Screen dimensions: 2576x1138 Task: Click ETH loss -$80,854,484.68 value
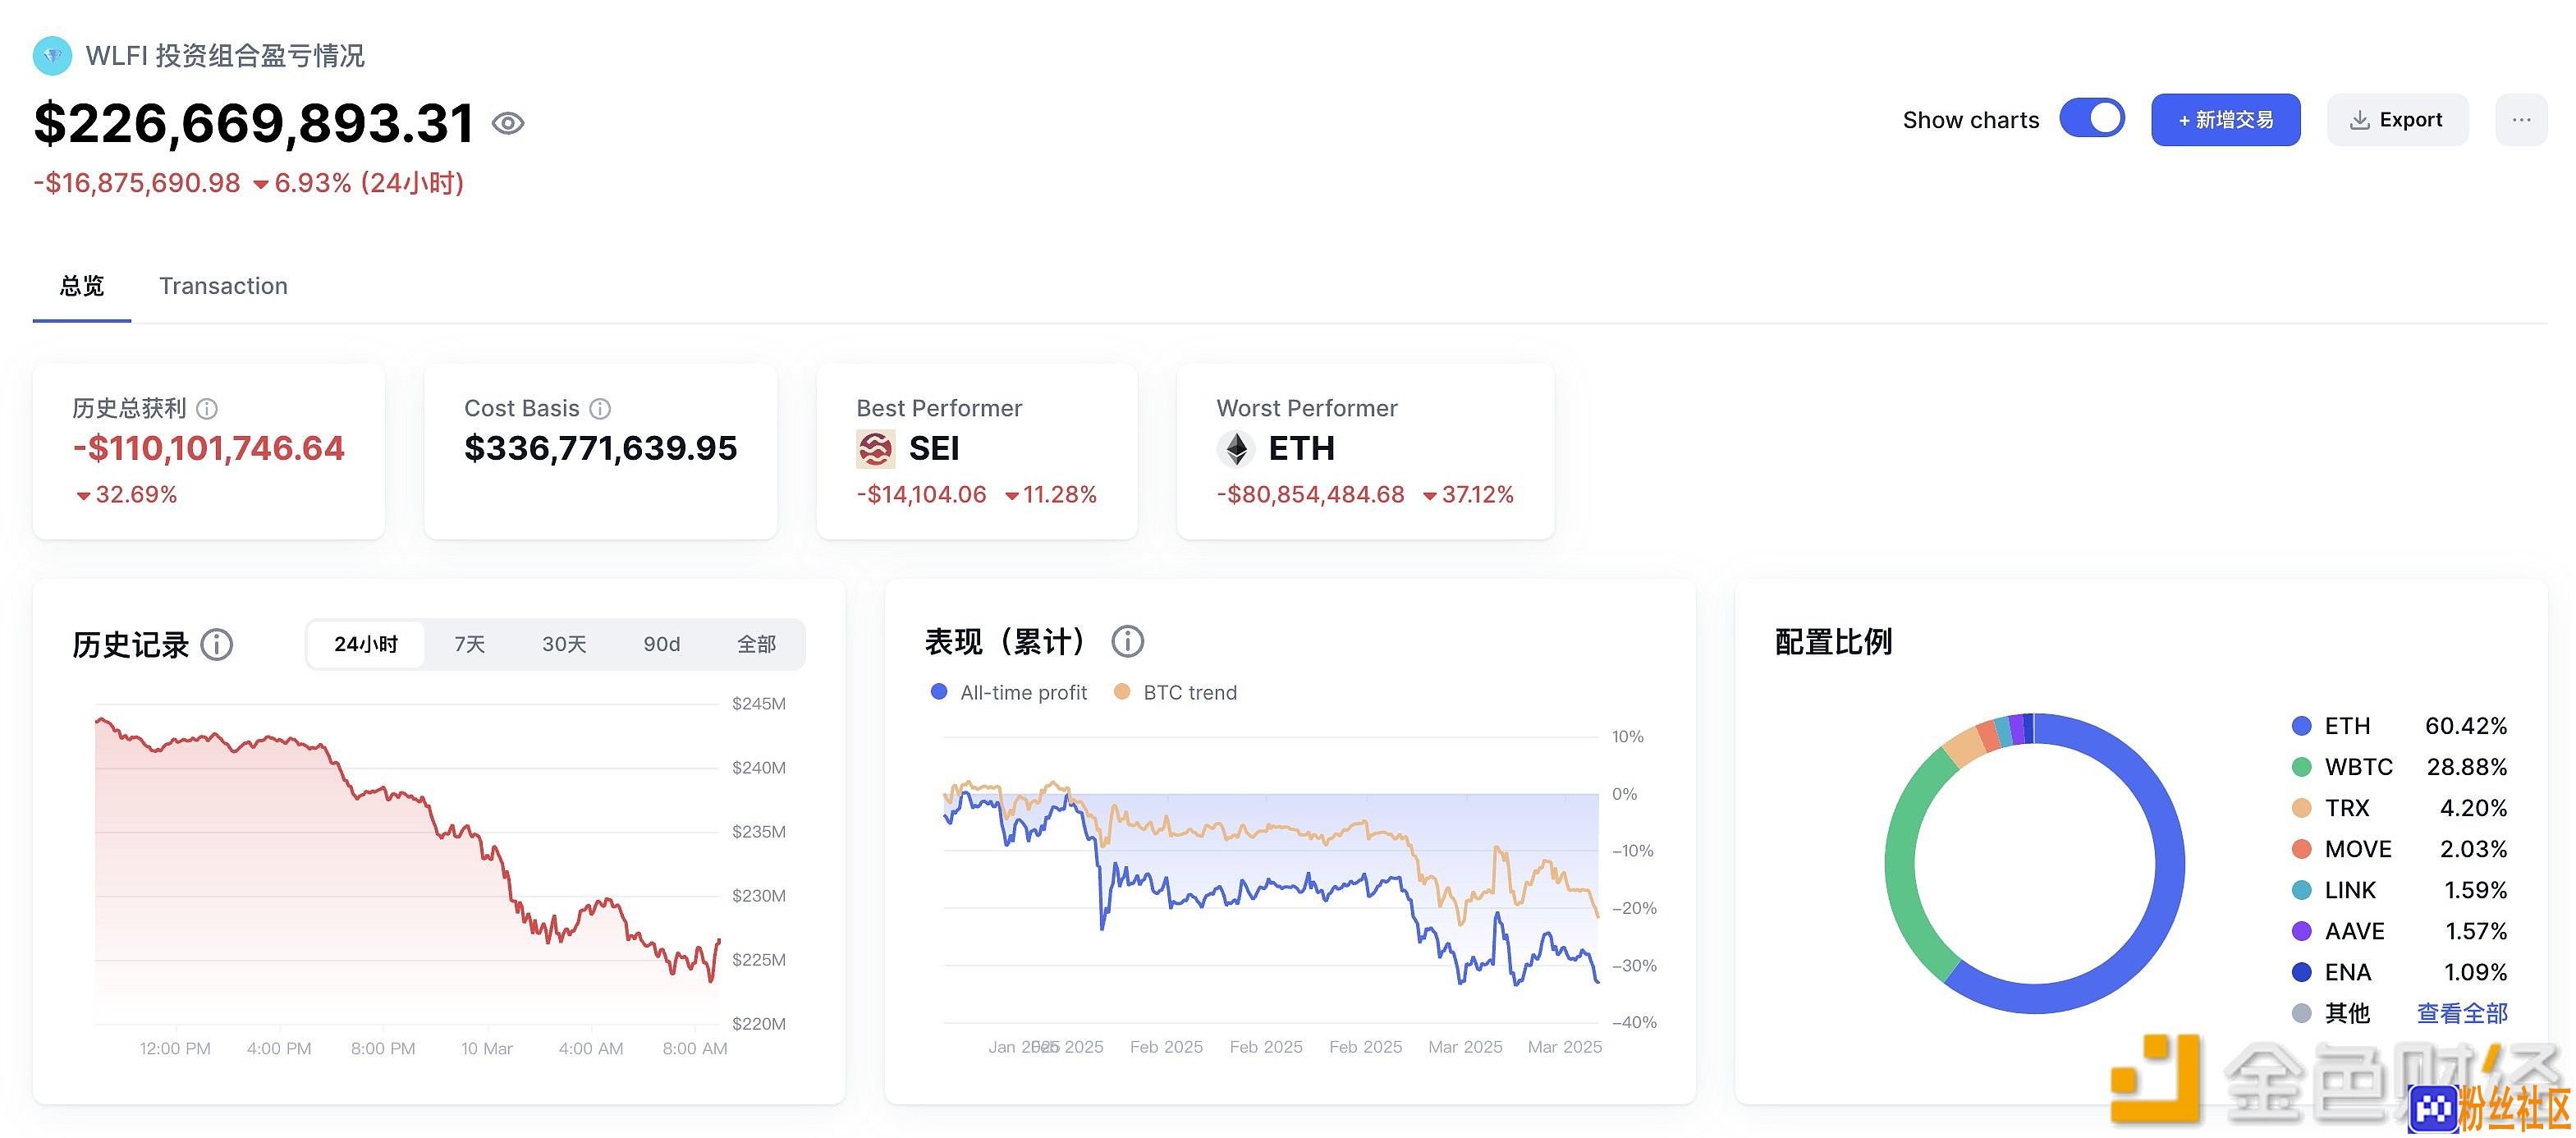click(1310, 495)
